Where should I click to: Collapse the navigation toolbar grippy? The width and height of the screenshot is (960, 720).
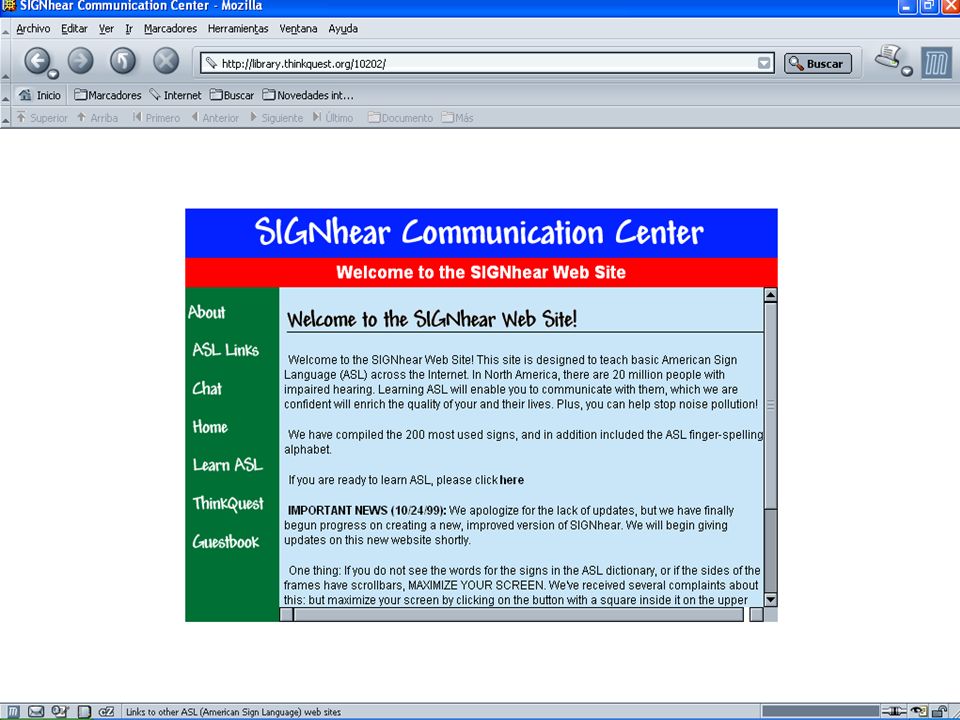pos(6,61)
